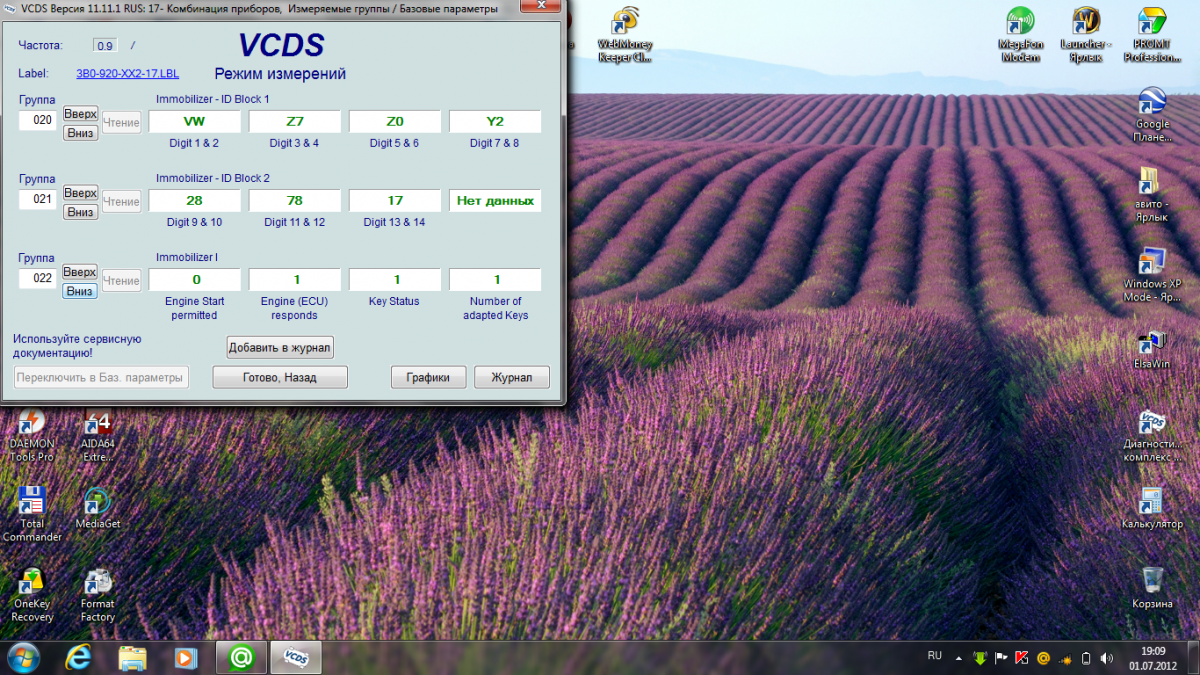Image resolution: width=1200 pixels, height=675 pixels.
Task: Click the RU language indicator in tray
Action: coord(935,656)
